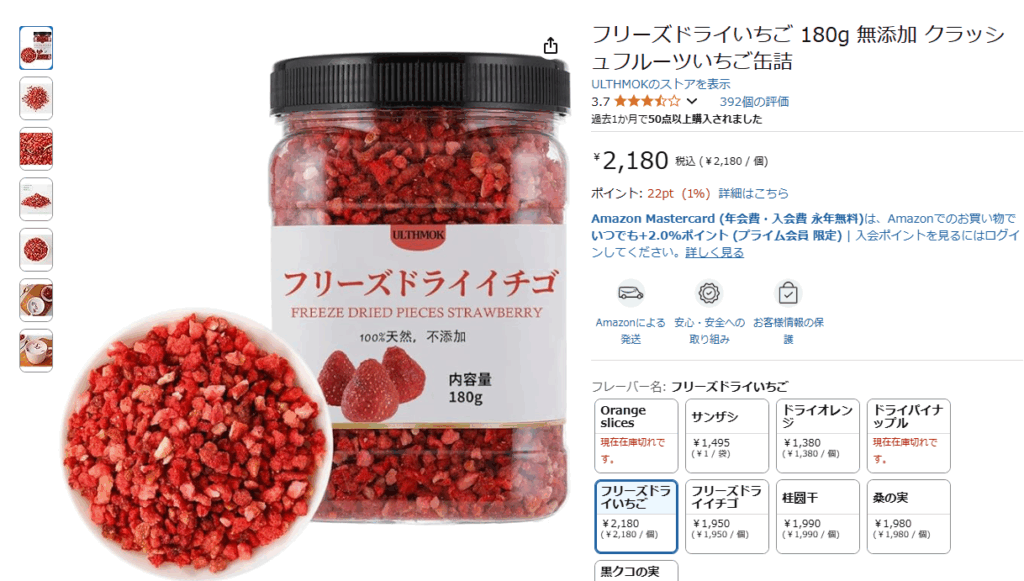Open the 392個の評価 reviews link
The width and height of the screenshot is (1024, 581).
coord(754,101)
